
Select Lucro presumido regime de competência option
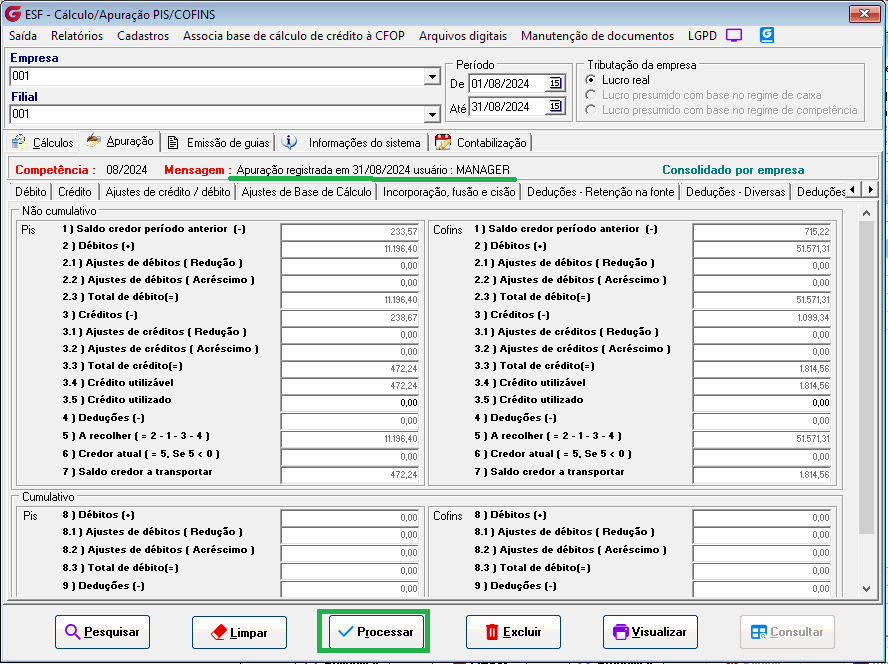point(591,110)
